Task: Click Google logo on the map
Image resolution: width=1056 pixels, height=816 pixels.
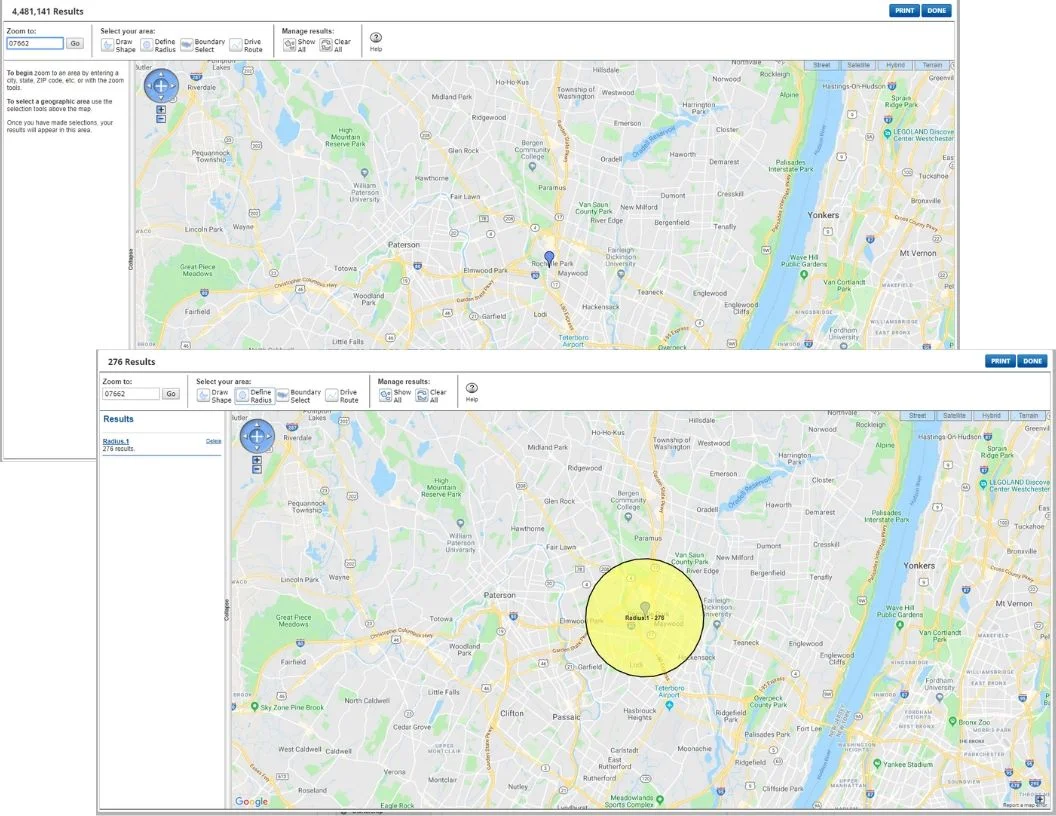Action: coord(251,801)
